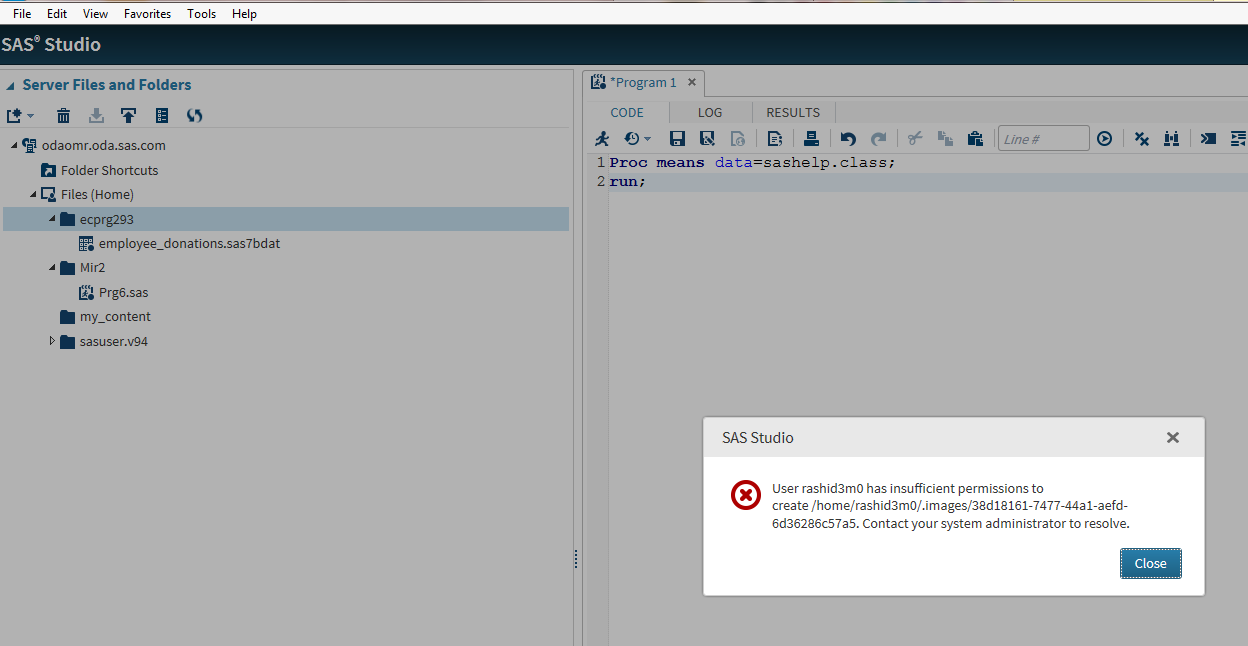Screen dimensions: 1248x646
Task: Undo the last code edit
Action: pyautogui.click(x=846, y=138)
